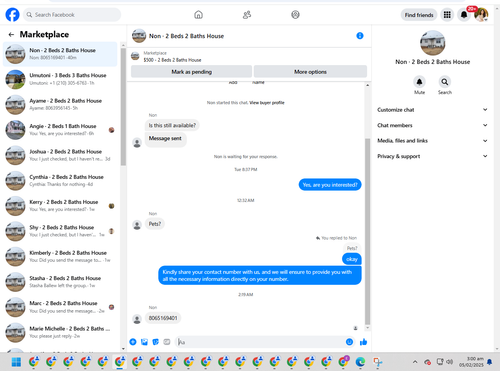The width and height of the screenshot is (500, 371).
Task: Open Snipping Tool from the taskbar
Action: pos(378,362)
